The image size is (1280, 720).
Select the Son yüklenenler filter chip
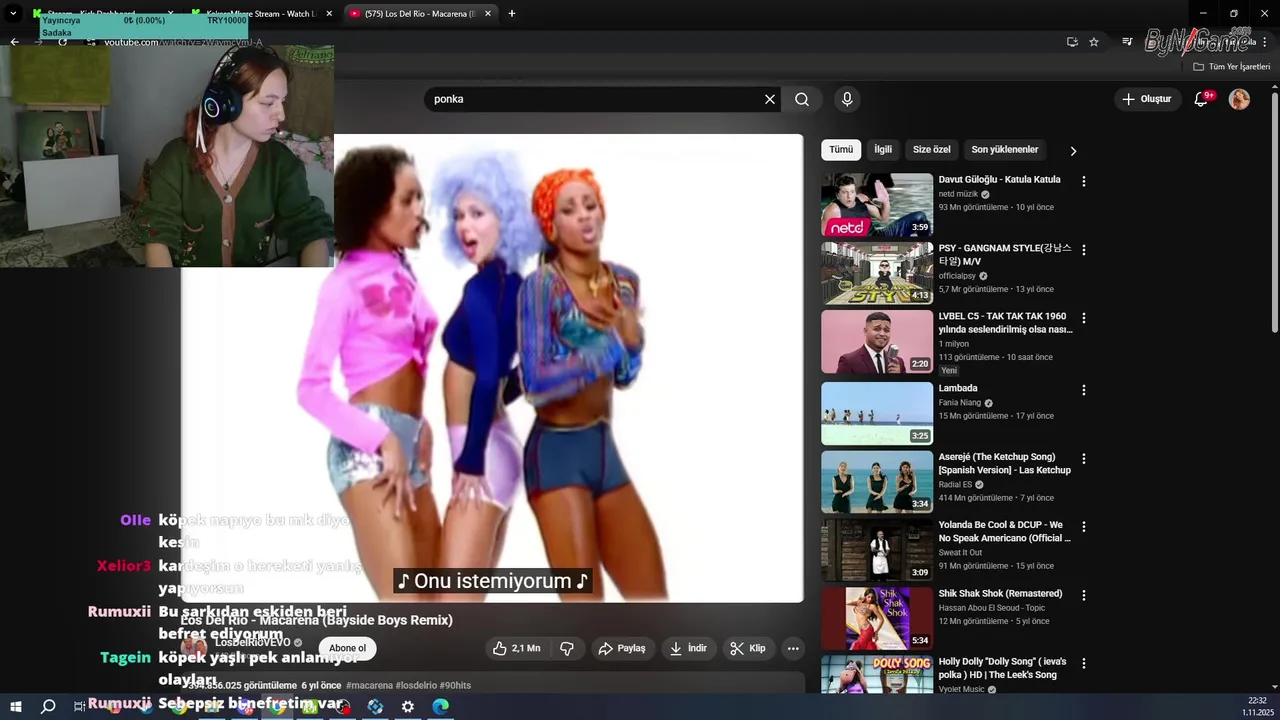click(1004, 150)
